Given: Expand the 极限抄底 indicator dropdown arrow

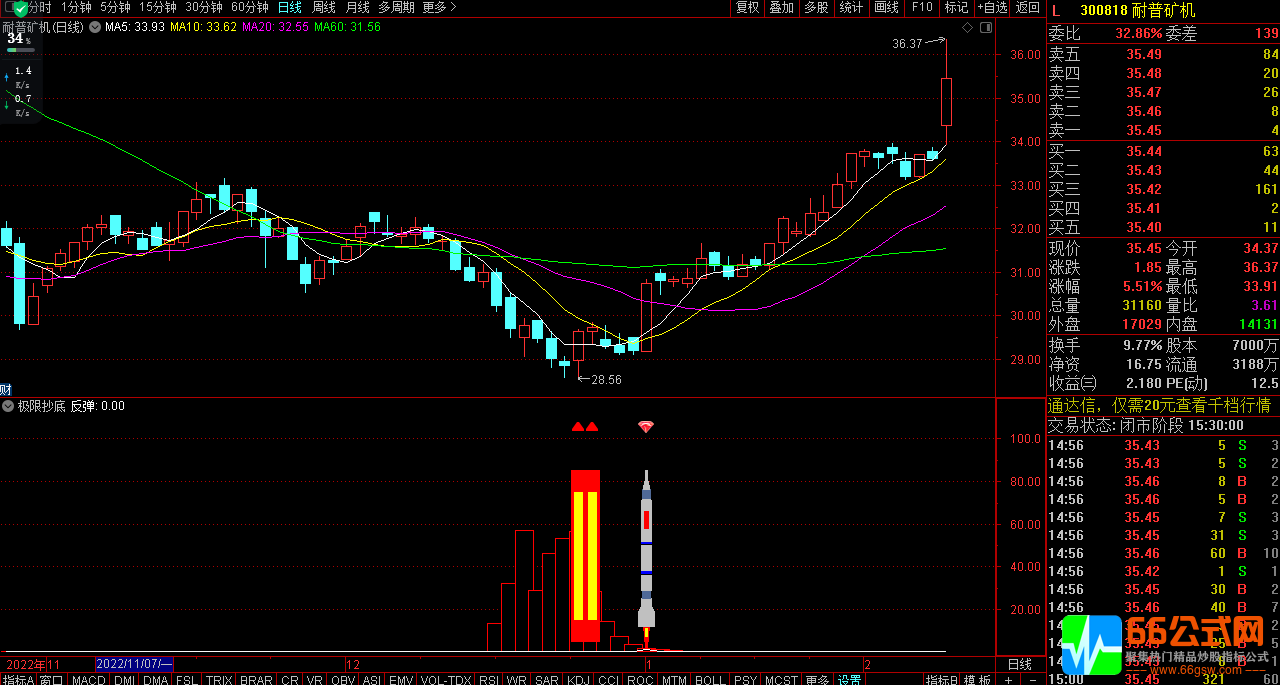Looking at the screenshot, I should tap(9, 407).
